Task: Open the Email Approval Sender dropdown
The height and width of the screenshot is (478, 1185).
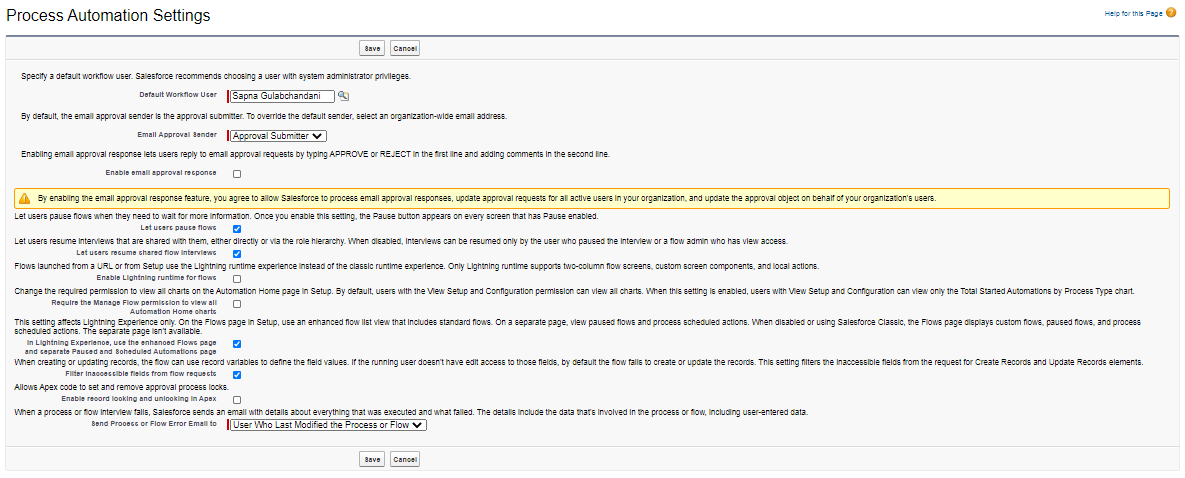Action: [x=278, y=136]
